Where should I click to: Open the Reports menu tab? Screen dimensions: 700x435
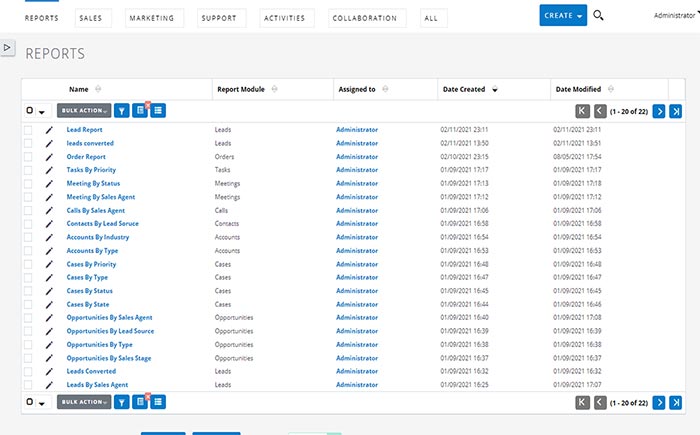click(42, 18)
